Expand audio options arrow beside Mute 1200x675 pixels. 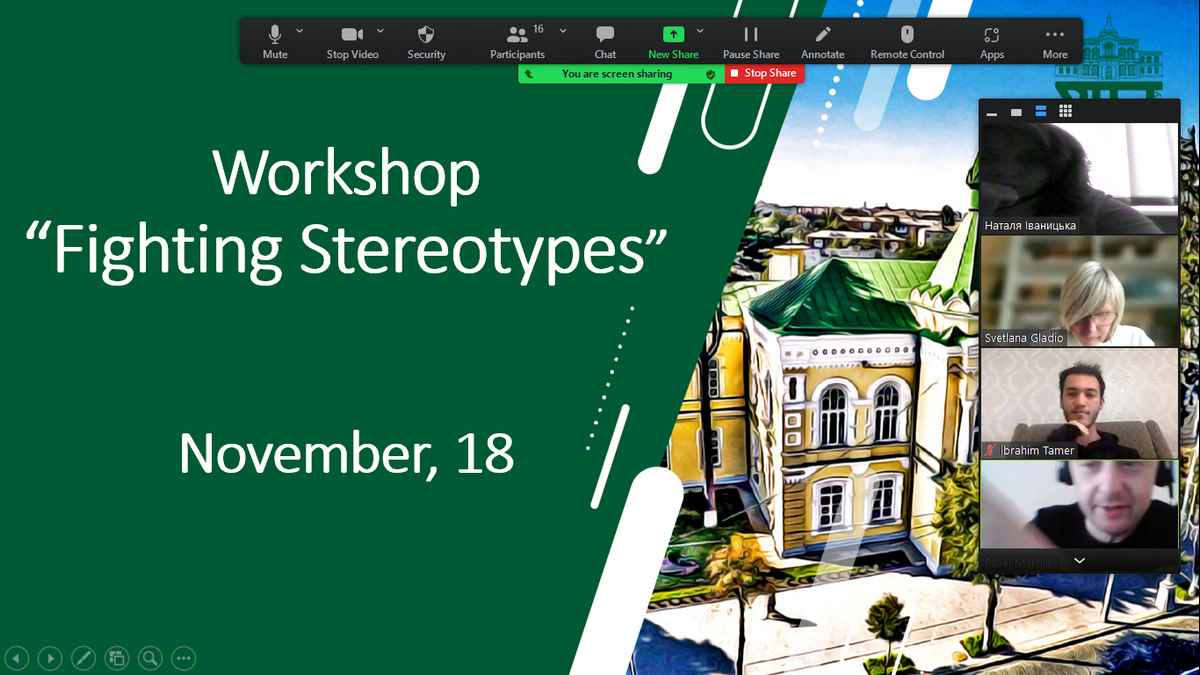(300, 31)
